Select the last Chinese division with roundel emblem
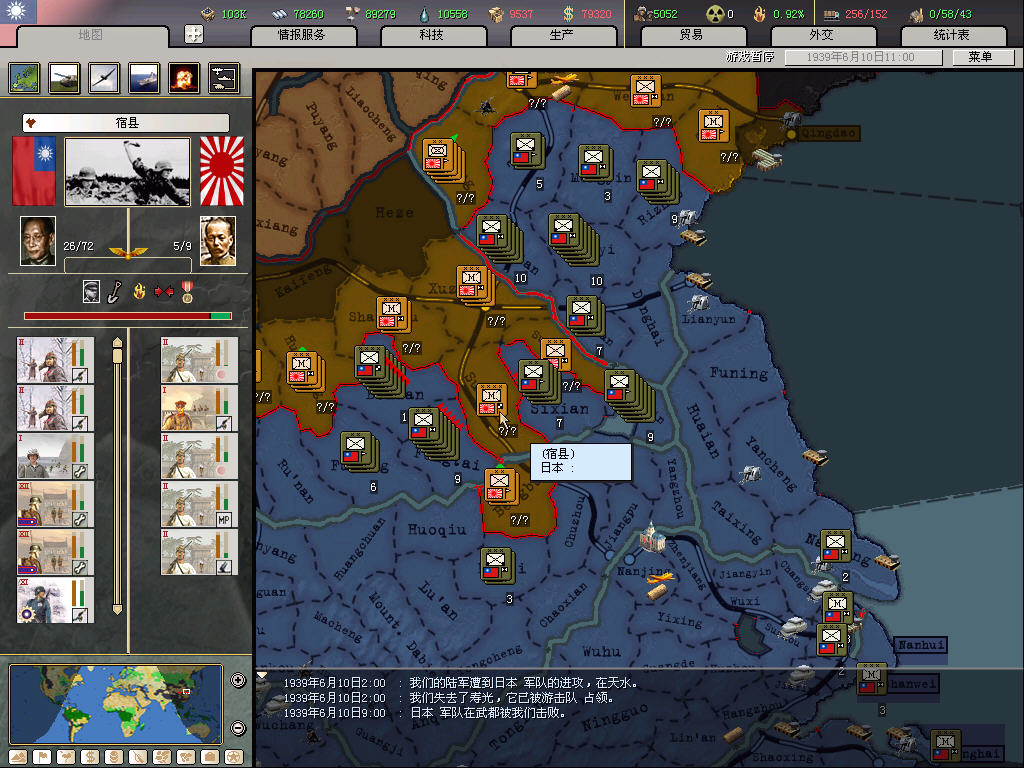This screenshot has width=1024, height=768. click(56, 600)
